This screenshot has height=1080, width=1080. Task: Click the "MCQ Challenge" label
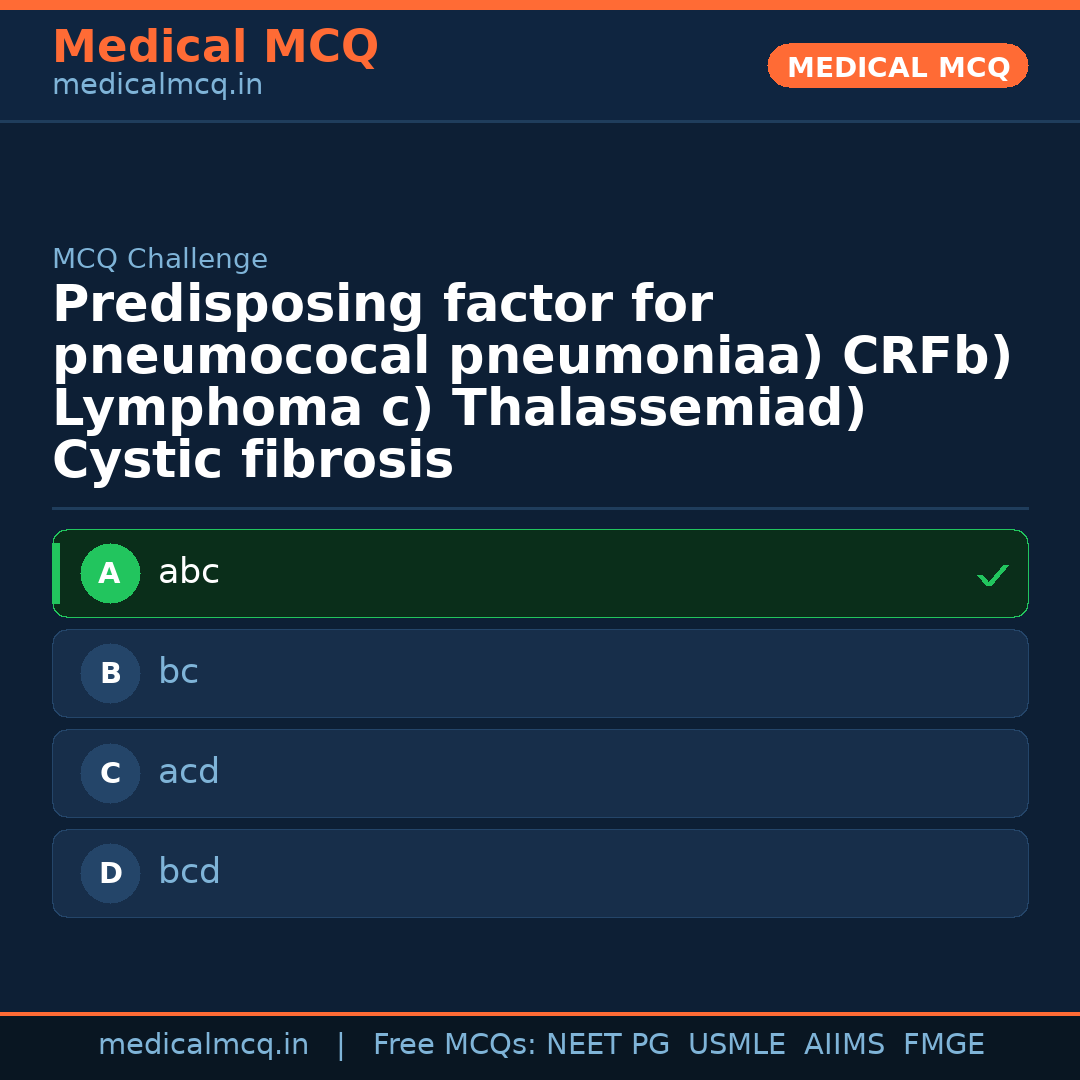(x=160, y=259)
